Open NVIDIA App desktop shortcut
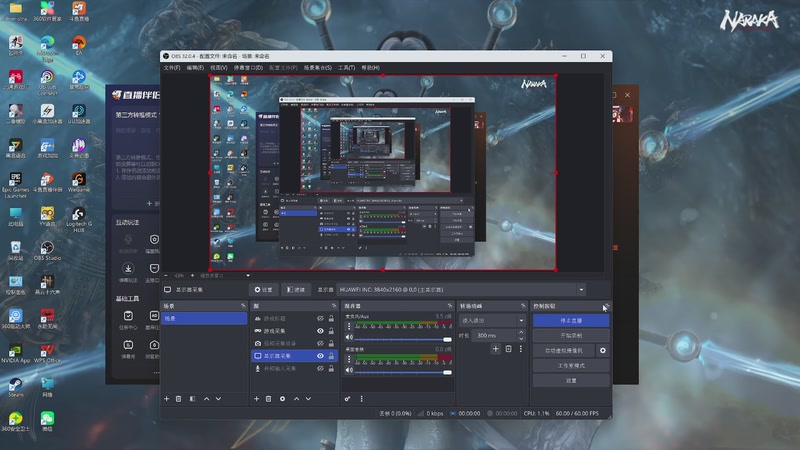This screenshot has height=450, width=800. click(x=15, y=354)
